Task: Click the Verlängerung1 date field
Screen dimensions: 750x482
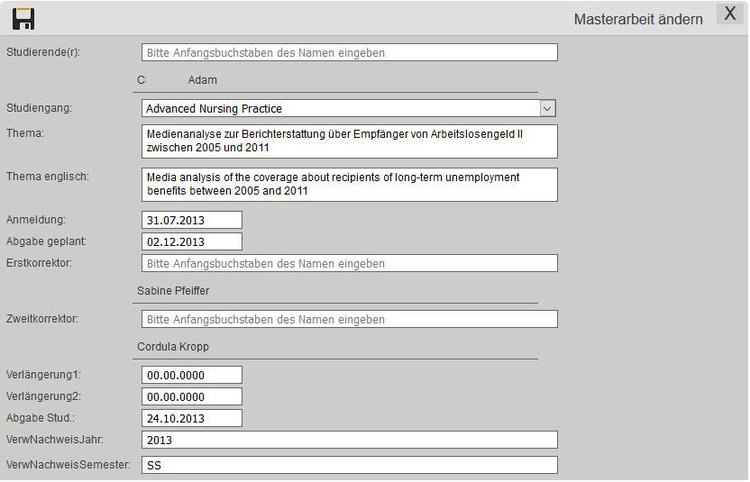Action: coord(192,375)
